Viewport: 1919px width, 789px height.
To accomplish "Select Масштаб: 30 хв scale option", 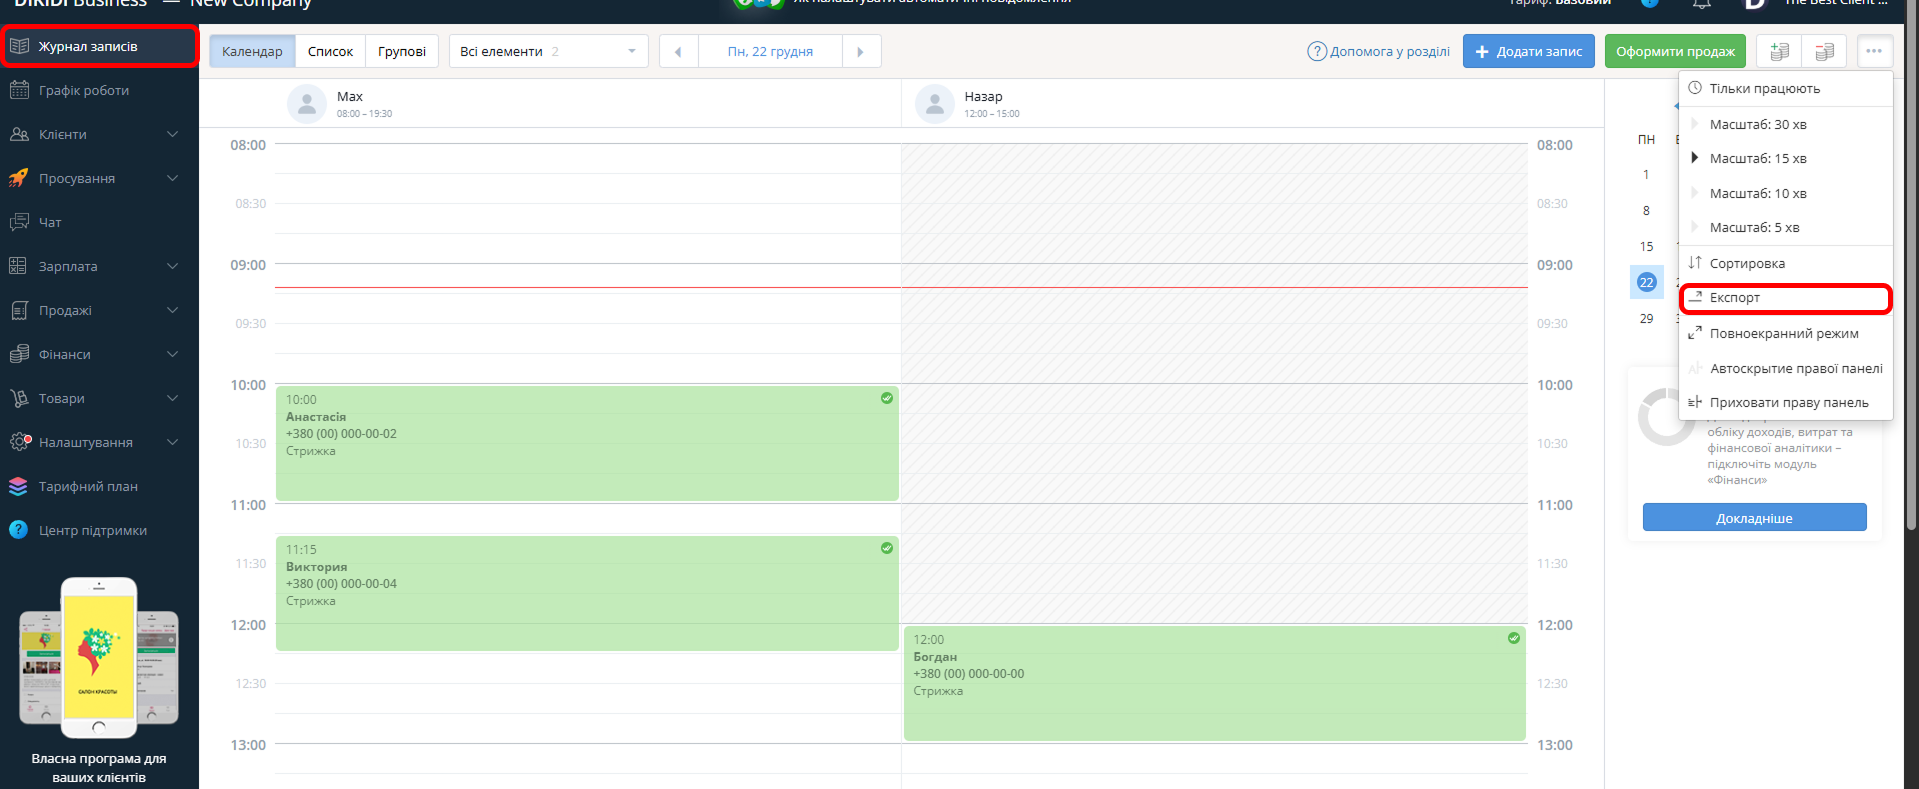I will point(1757,124).
